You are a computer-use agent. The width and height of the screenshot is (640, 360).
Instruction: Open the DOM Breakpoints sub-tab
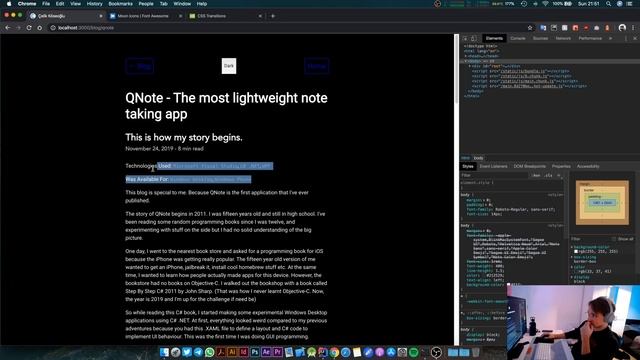point(529,166)
